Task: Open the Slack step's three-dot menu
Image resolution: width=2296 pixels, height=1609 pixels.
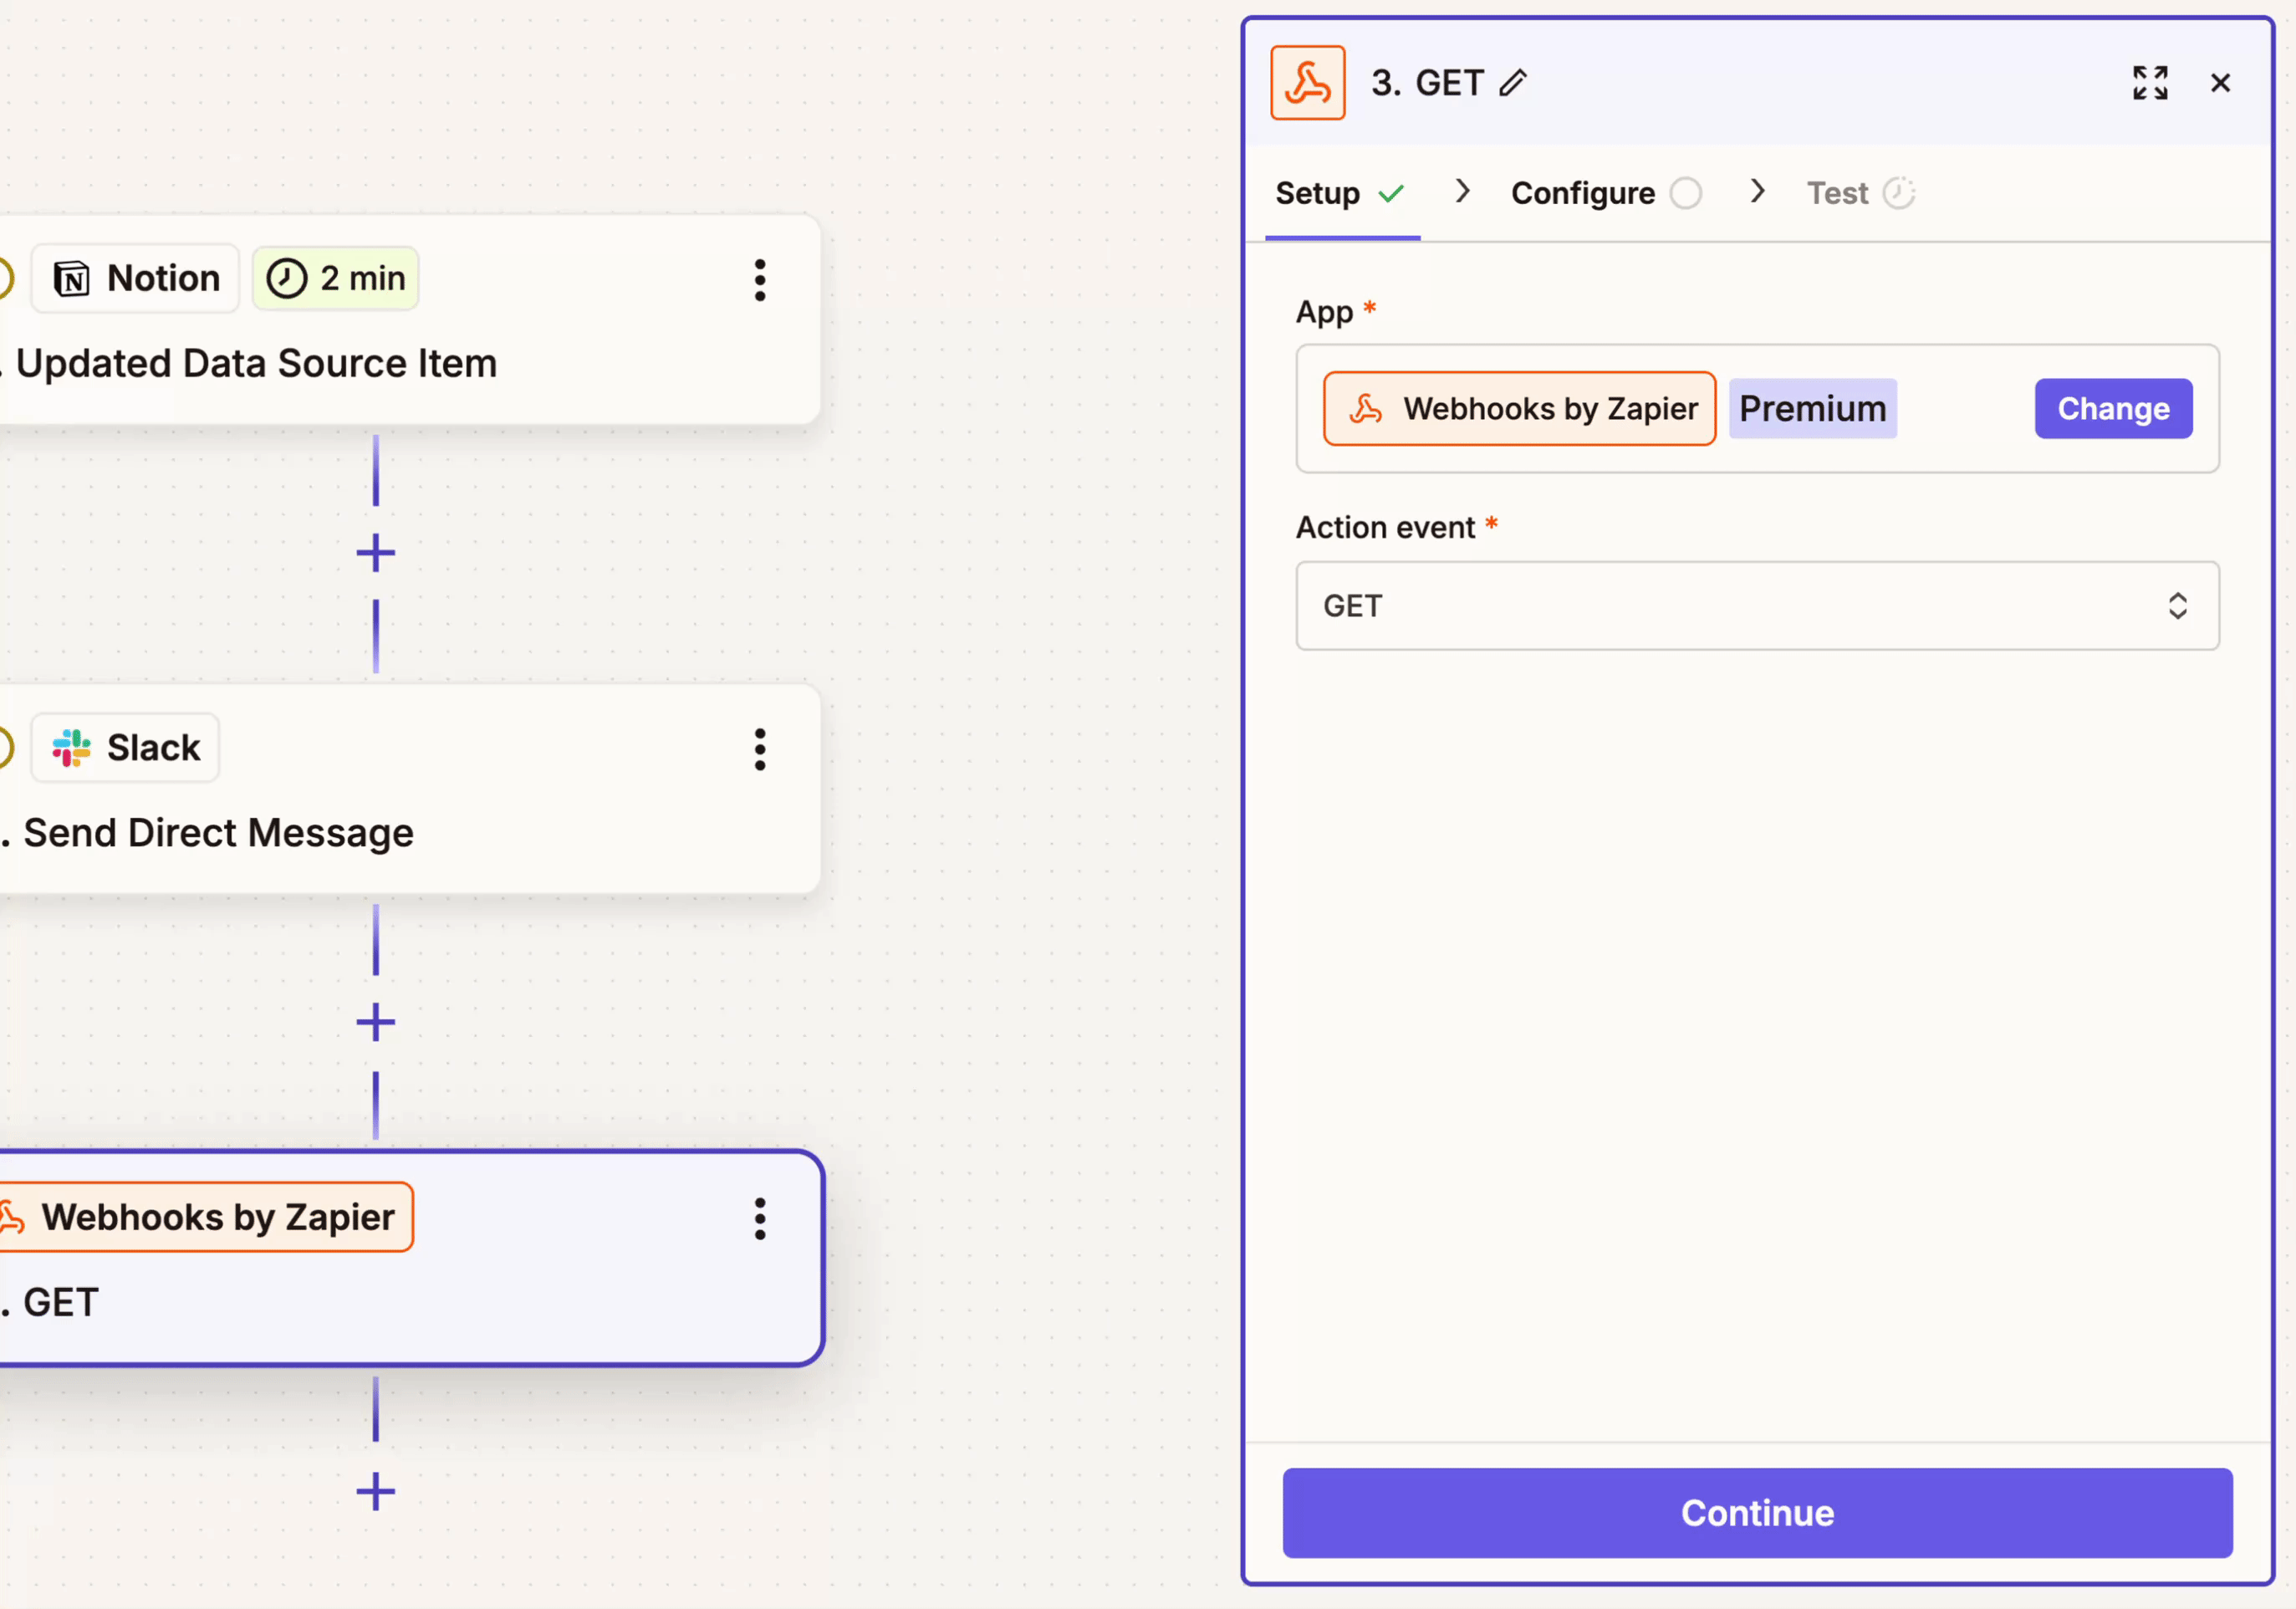Action: tap(760, 749)
